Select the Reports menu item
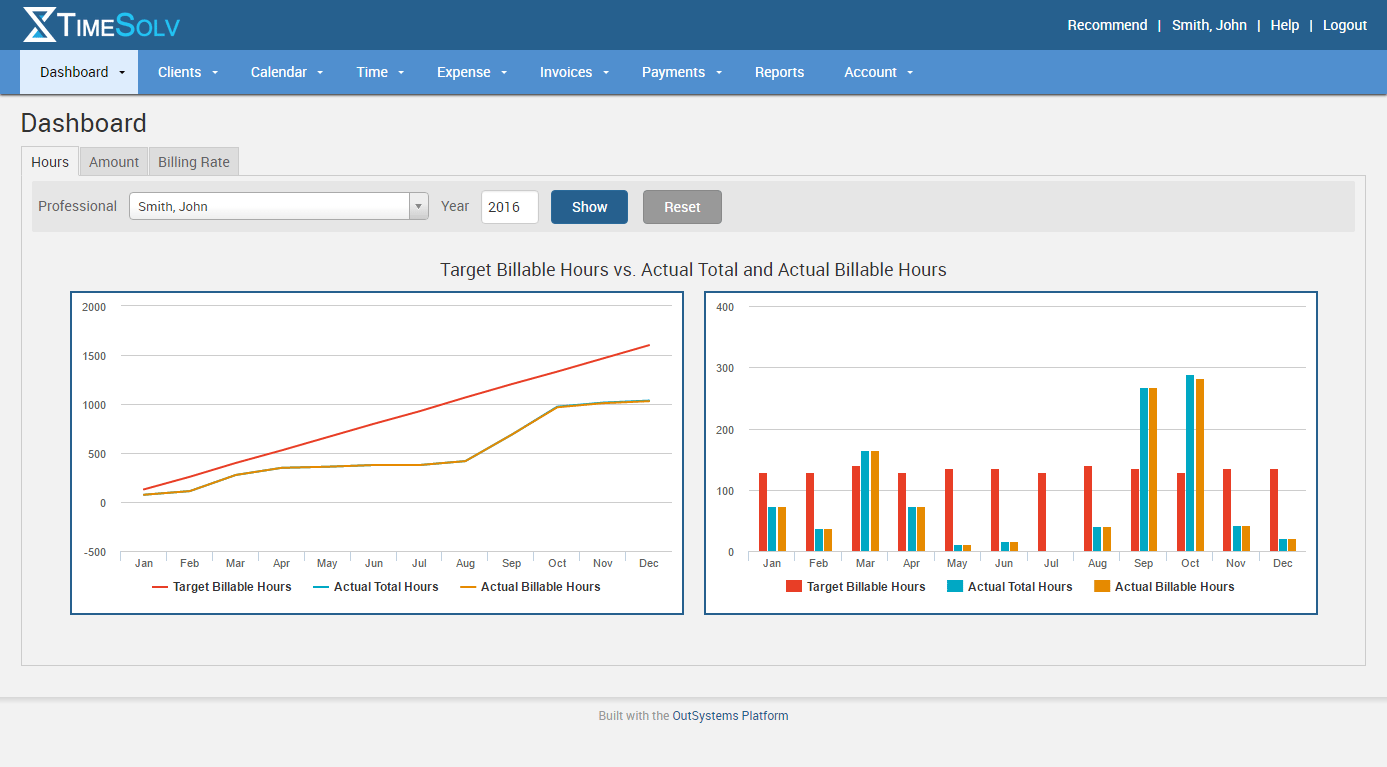Viewport: 1387px width, 767px height. pos(779,72)
